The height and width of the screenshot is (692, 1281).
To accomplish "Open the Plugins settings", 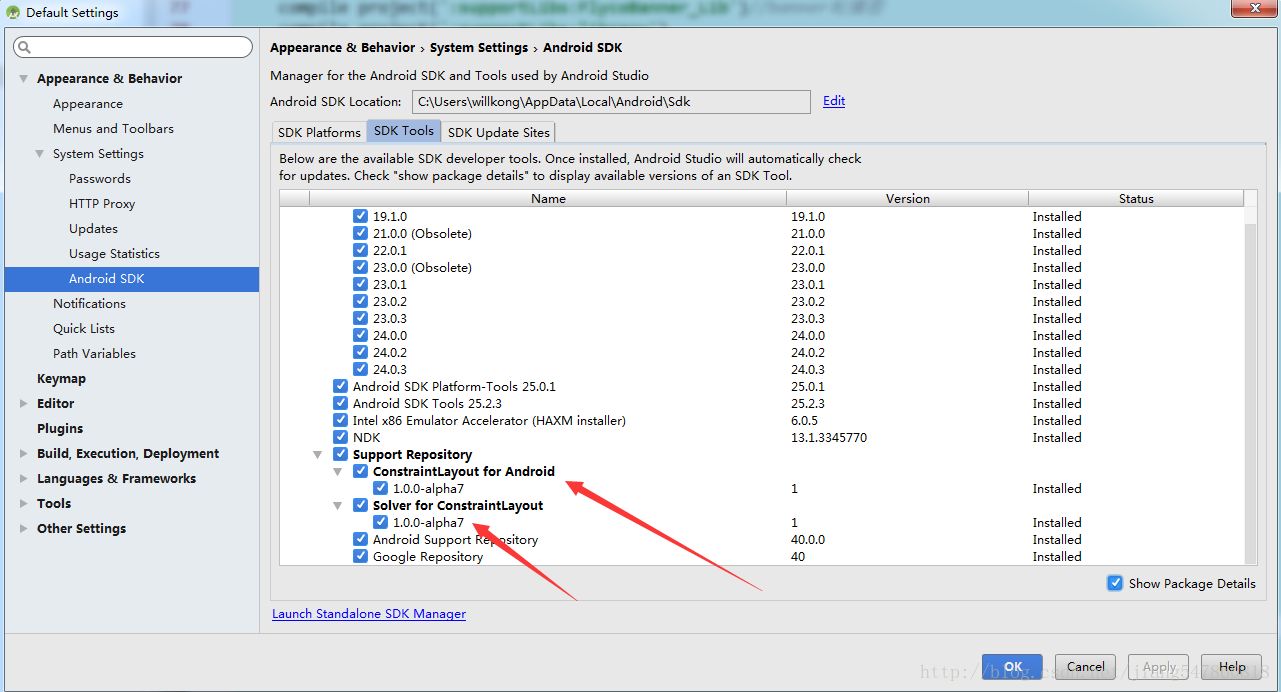I will tap(60, 428).
